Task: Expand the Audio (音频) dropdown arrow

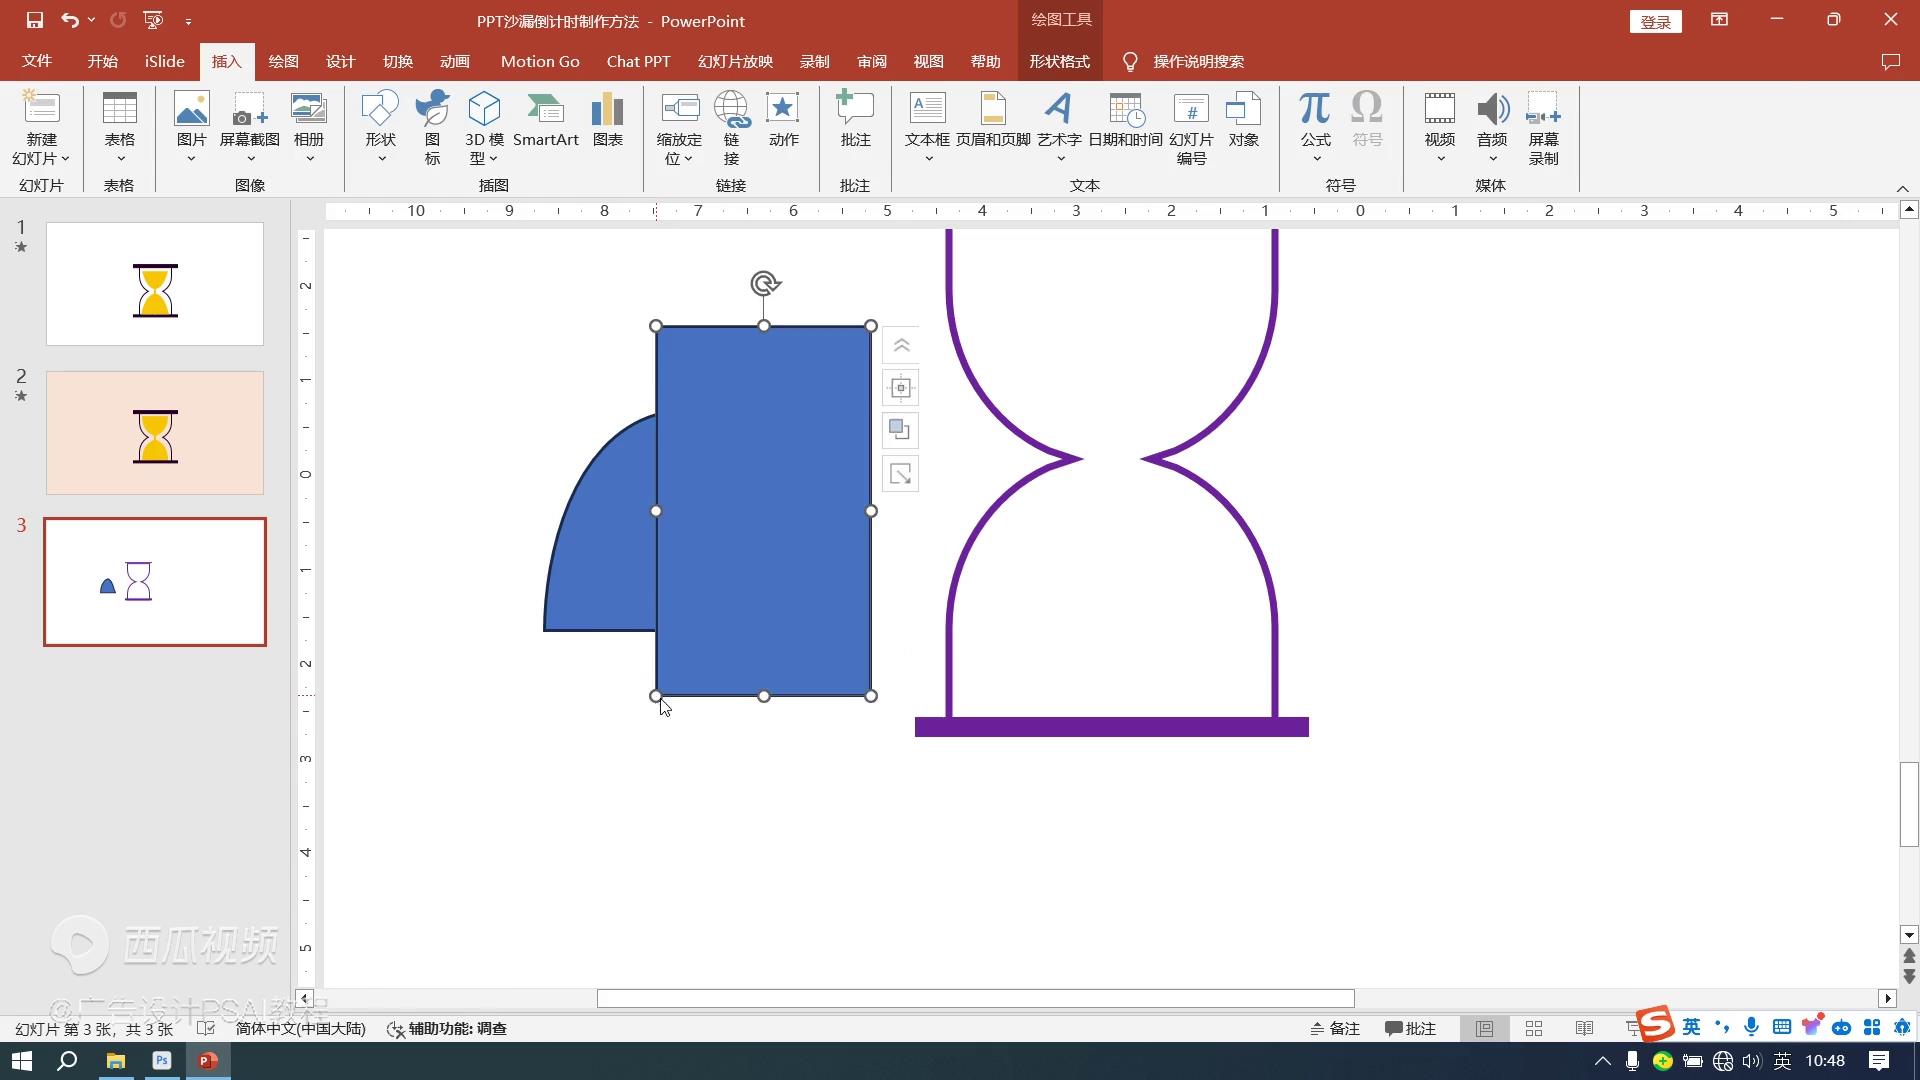Action: tap(1492, 159)
